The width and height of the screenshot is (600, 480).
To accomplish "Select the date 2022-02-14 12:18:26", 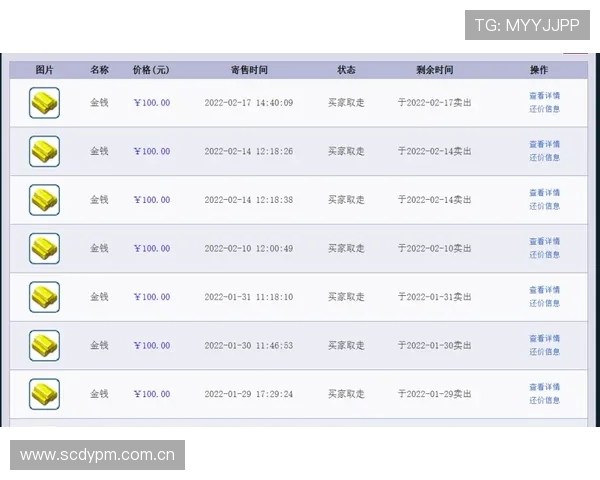I will click(249, 152).
